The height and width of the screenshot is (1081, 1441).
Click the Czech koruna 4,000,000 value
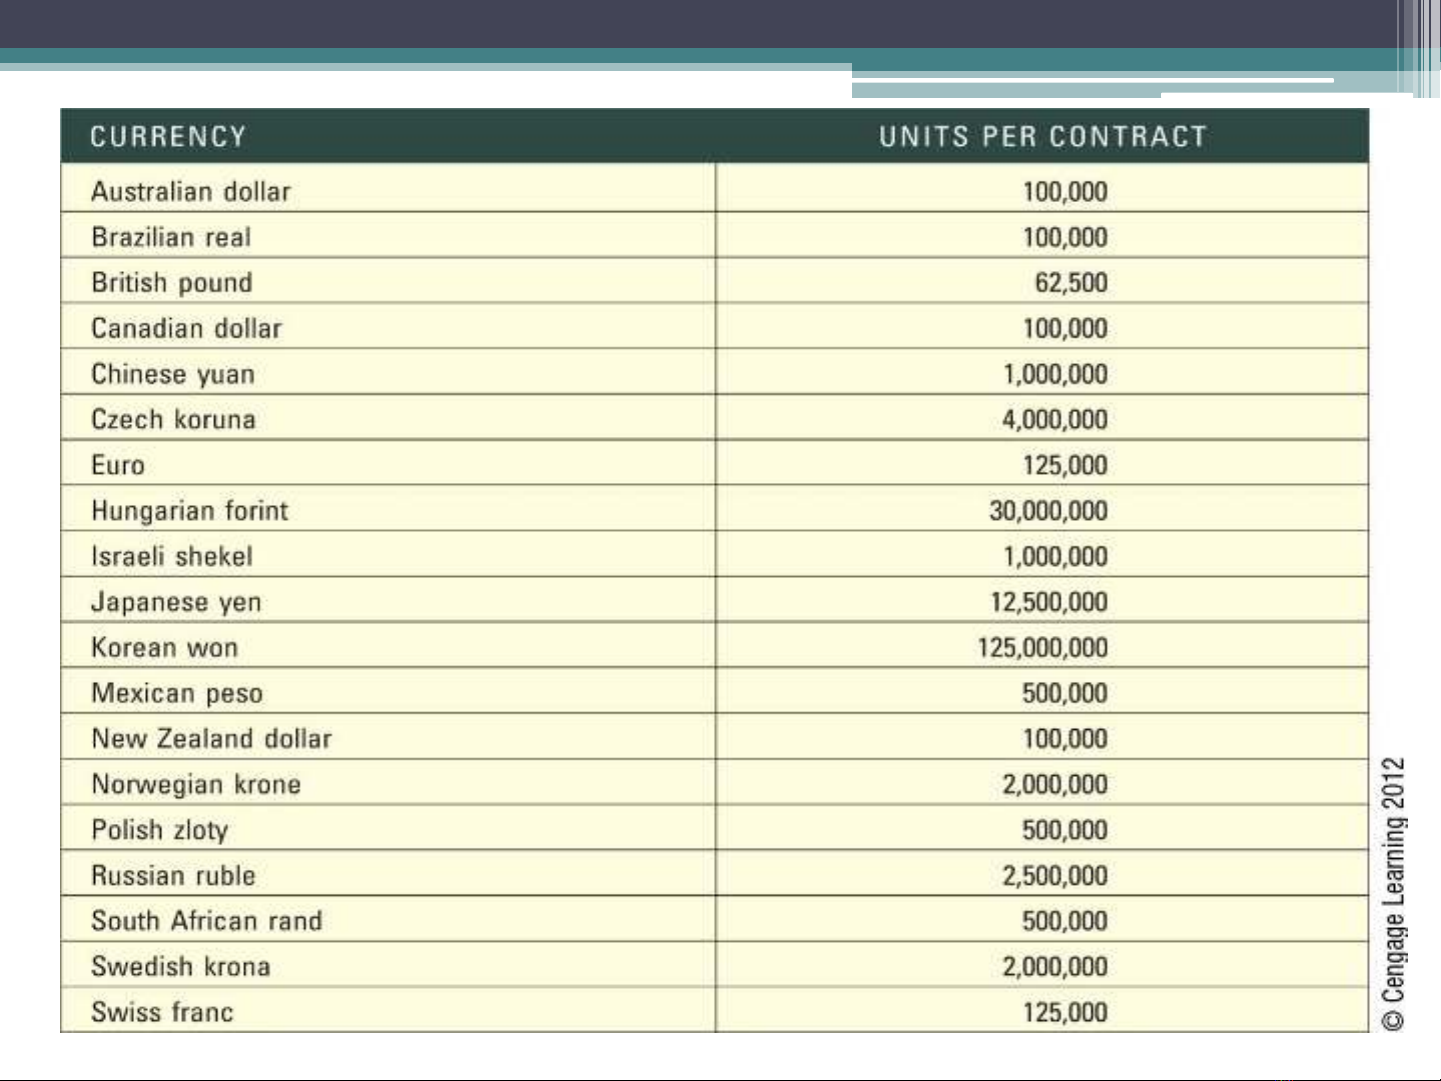[x=1055, y=420]
